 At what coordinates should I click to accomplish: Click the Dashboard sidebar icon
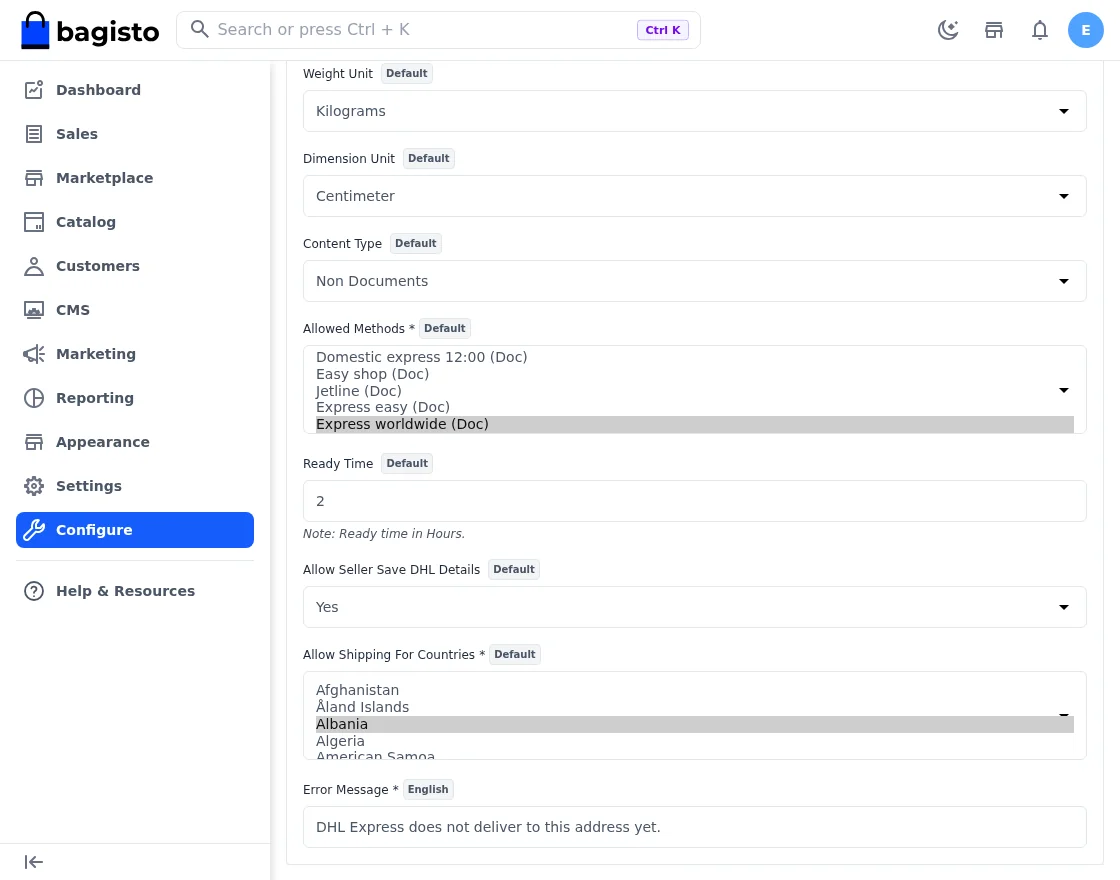[34, 90]
